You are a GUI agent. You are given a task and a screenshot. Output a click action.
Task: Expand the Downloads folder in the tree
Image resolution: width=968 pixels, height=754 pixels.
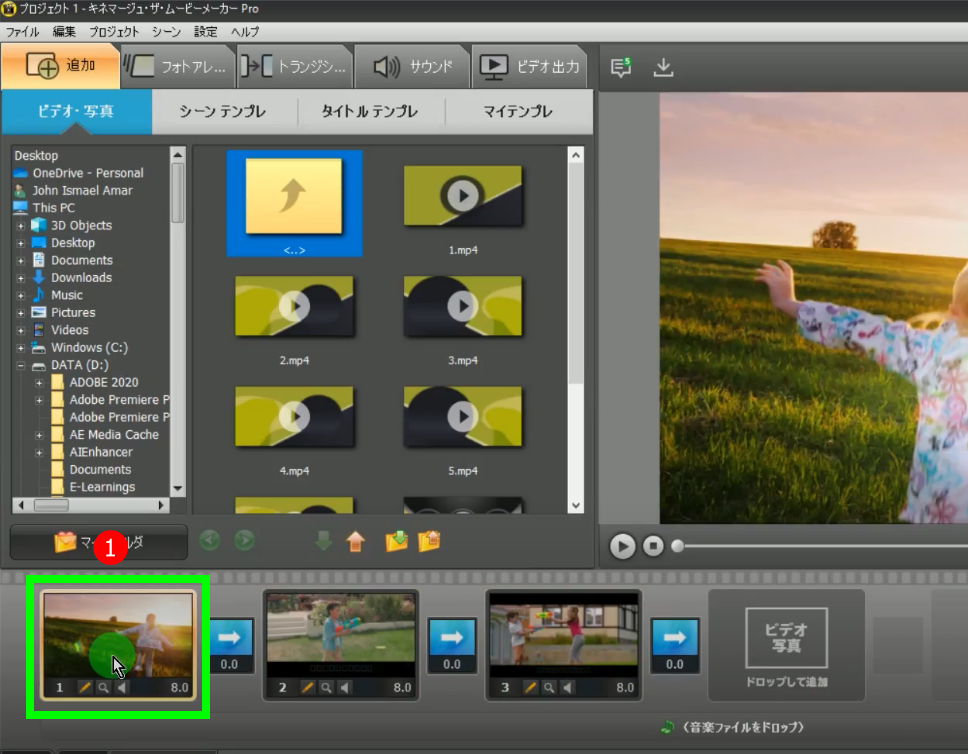coord(21,278)
